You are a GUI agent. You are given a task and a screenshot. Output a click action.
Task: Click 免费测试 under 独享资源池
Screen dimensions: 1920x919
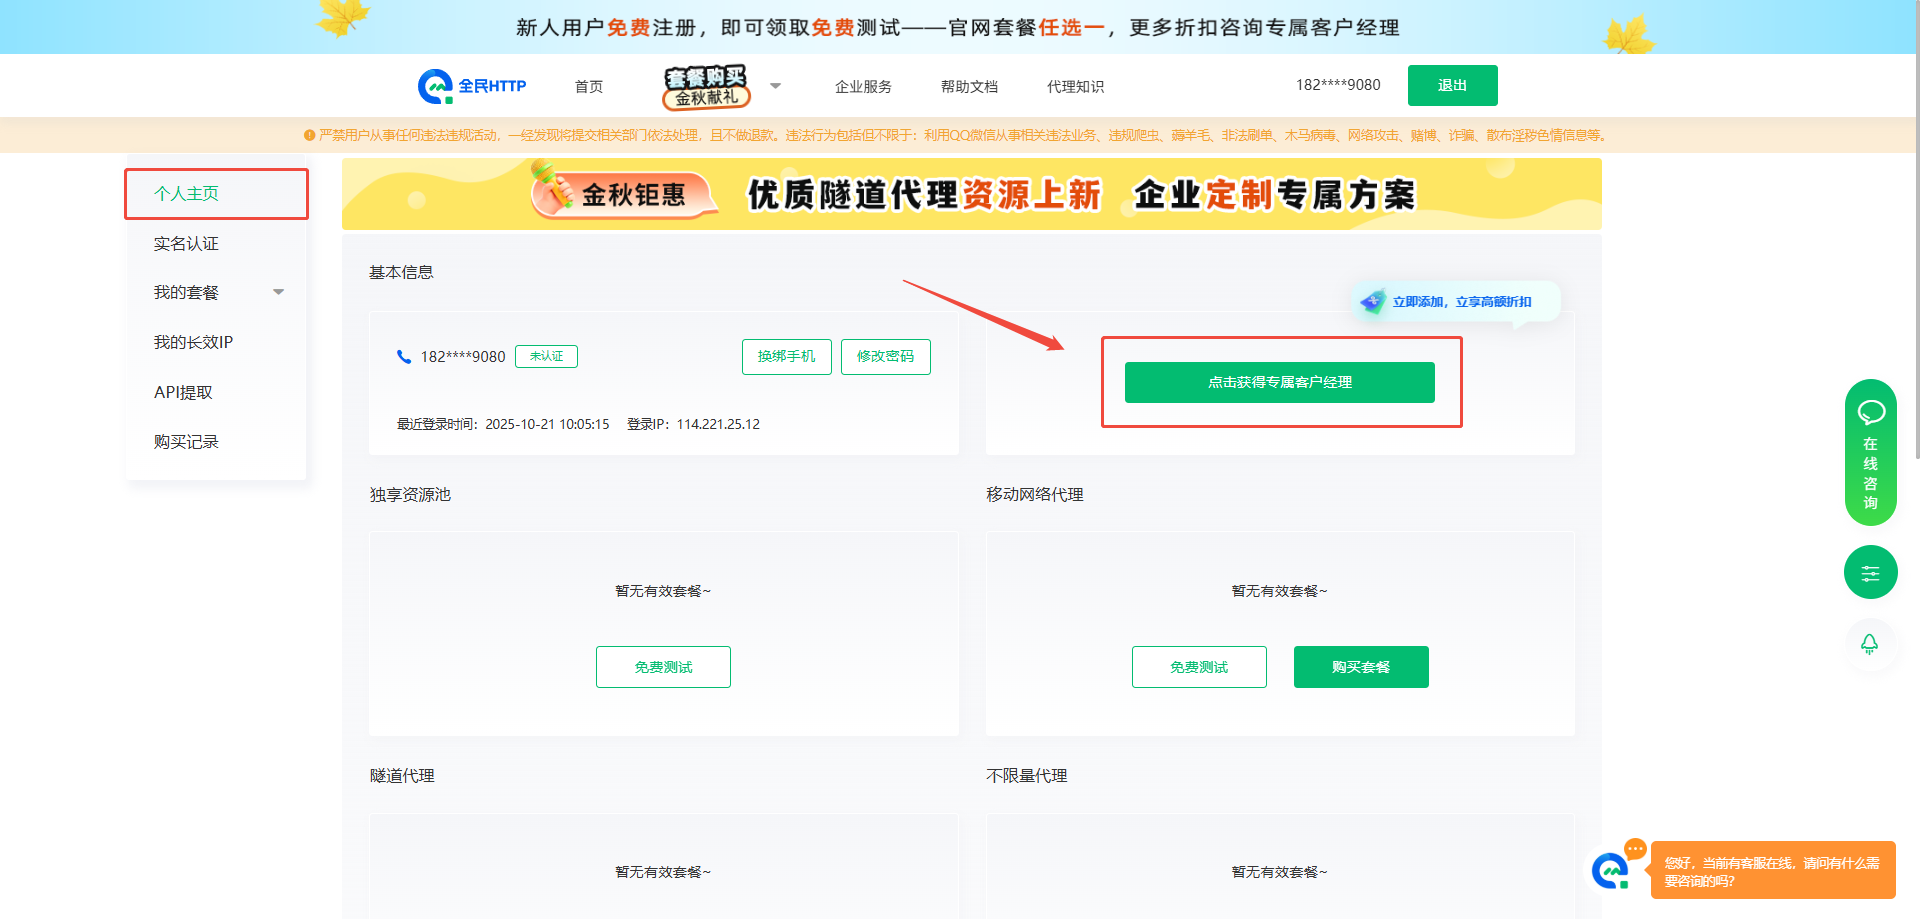tap(663, 667)
